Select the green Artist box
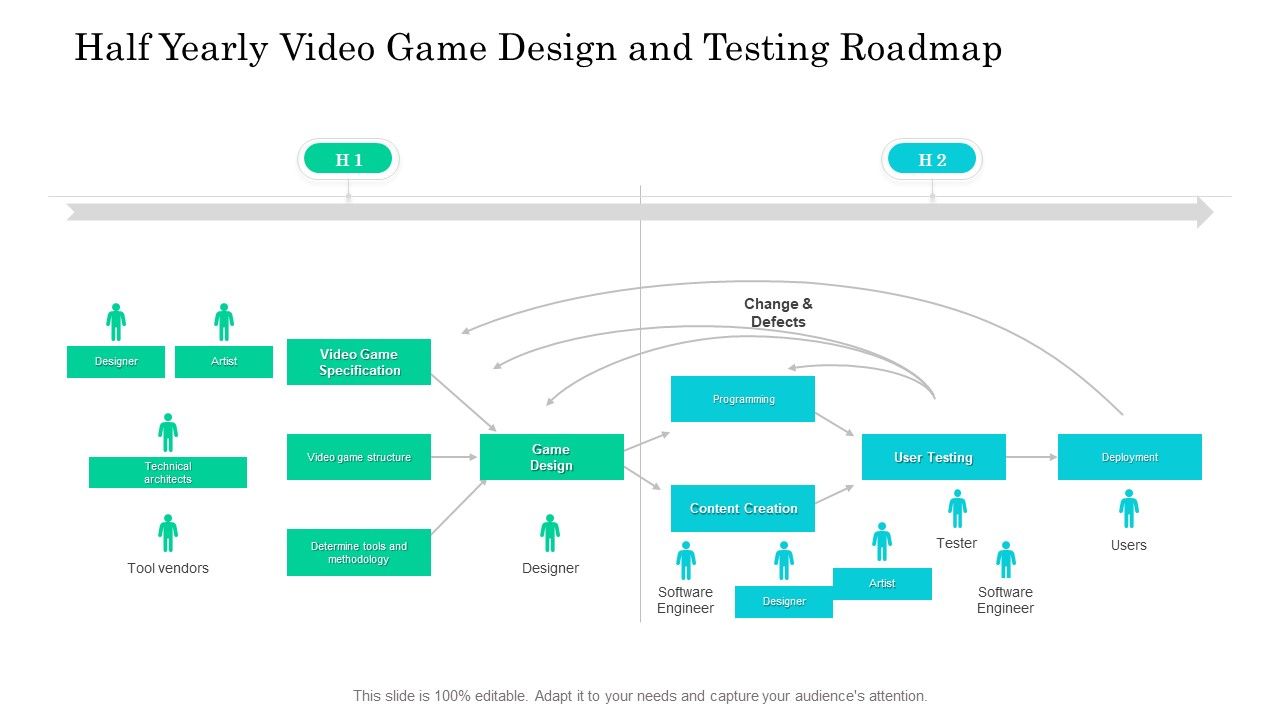This screenshot has height=720, width=1280. pos(224,362)
